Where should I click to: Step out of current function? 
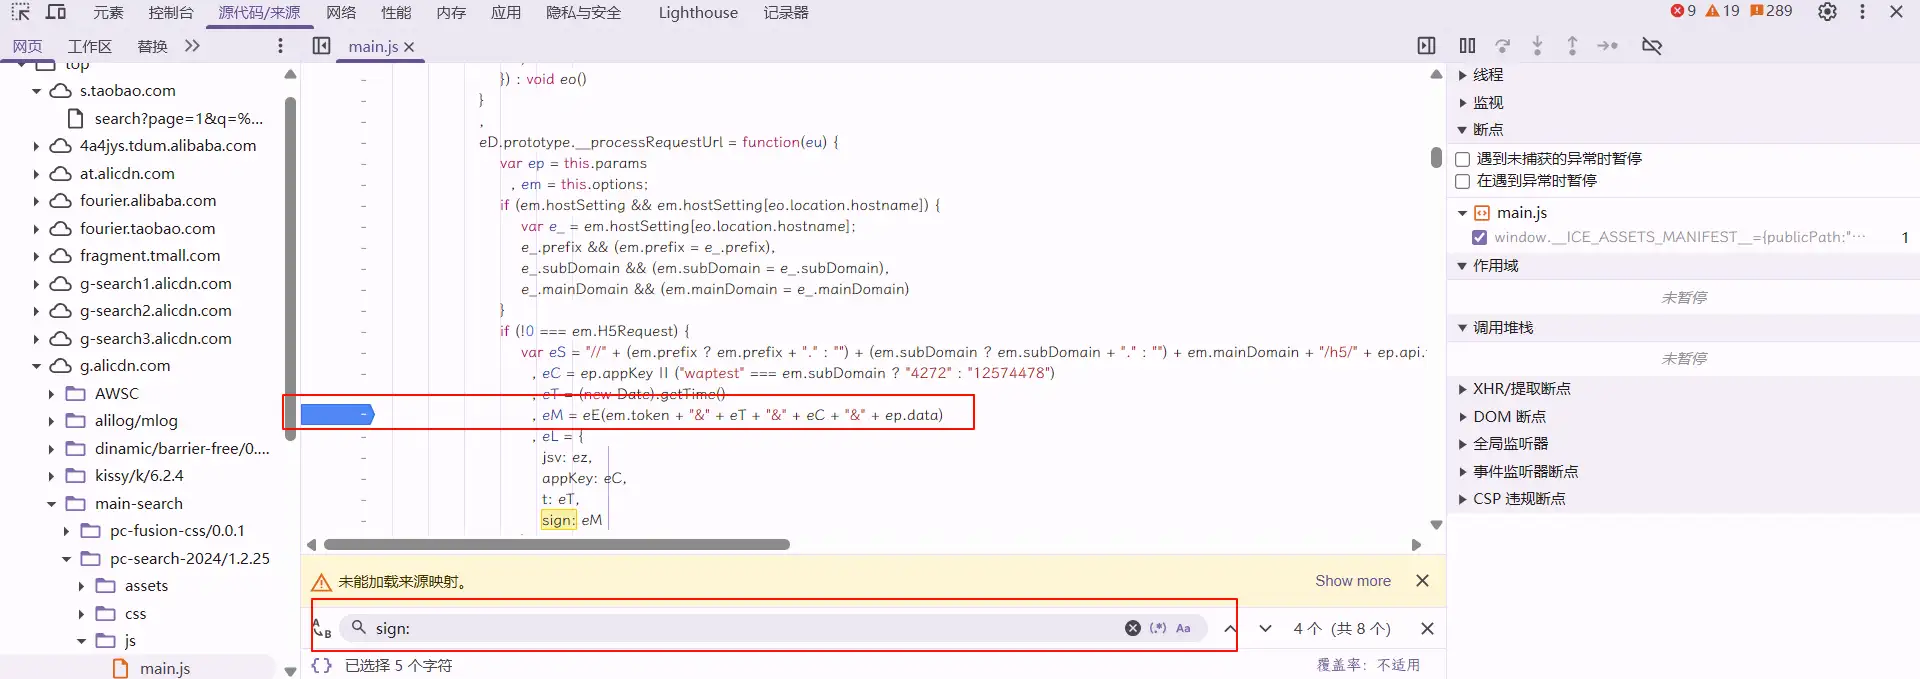(x=1572, y=46)
